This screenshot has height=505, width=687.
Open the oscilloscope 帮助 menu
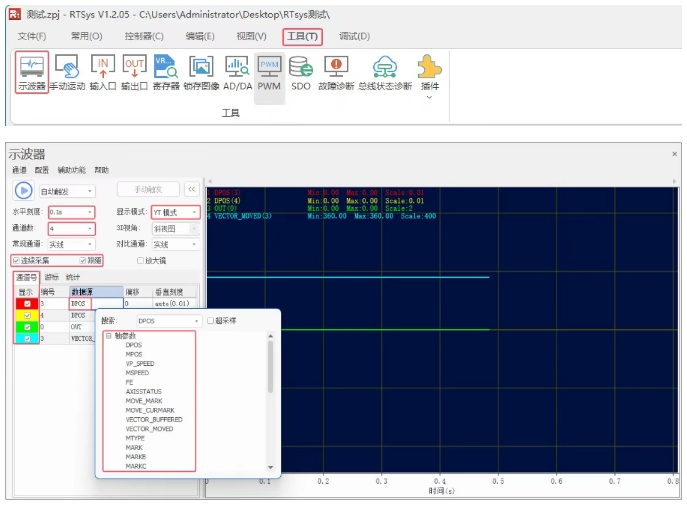[102, 170]
